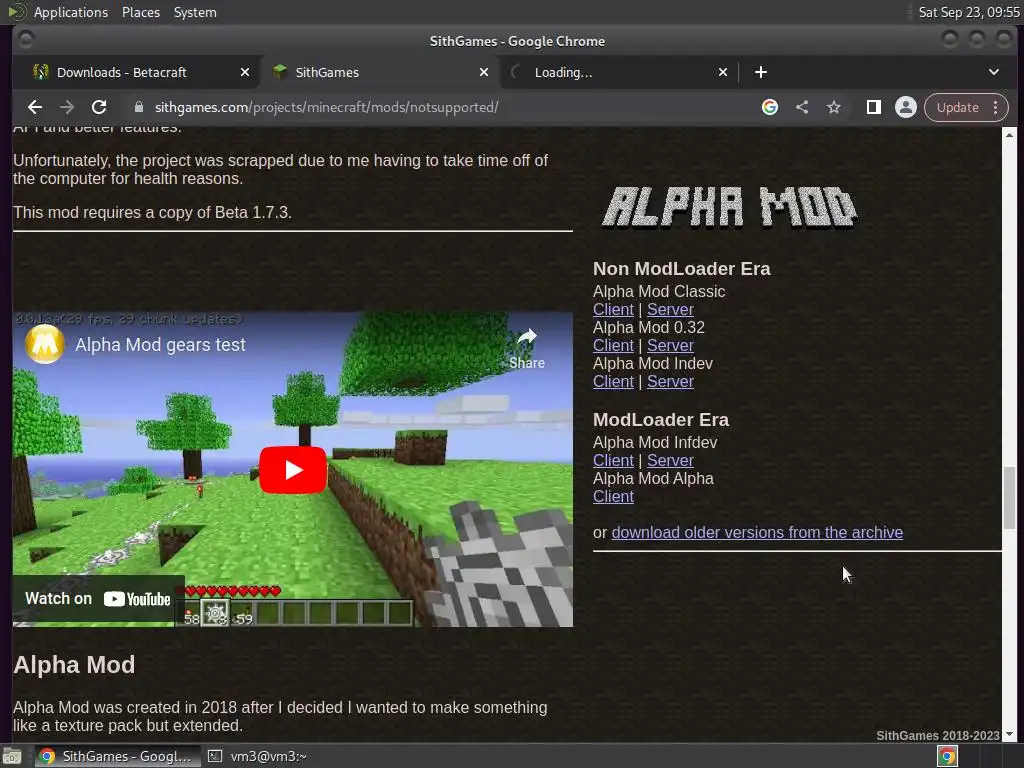The height and width of the screenshot is (768, 1024).
Task: Check the date and time clock
Action: click(x=968, y=12)
